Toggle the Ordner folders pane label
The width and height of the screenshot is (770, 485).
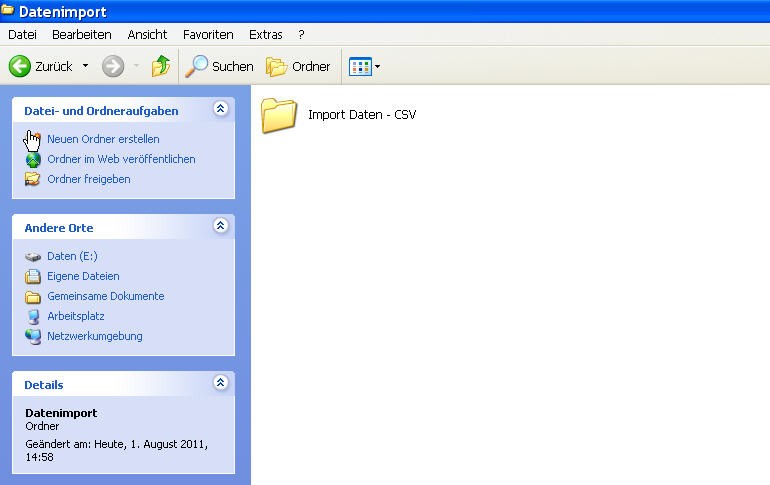click(x=311, y=66)
